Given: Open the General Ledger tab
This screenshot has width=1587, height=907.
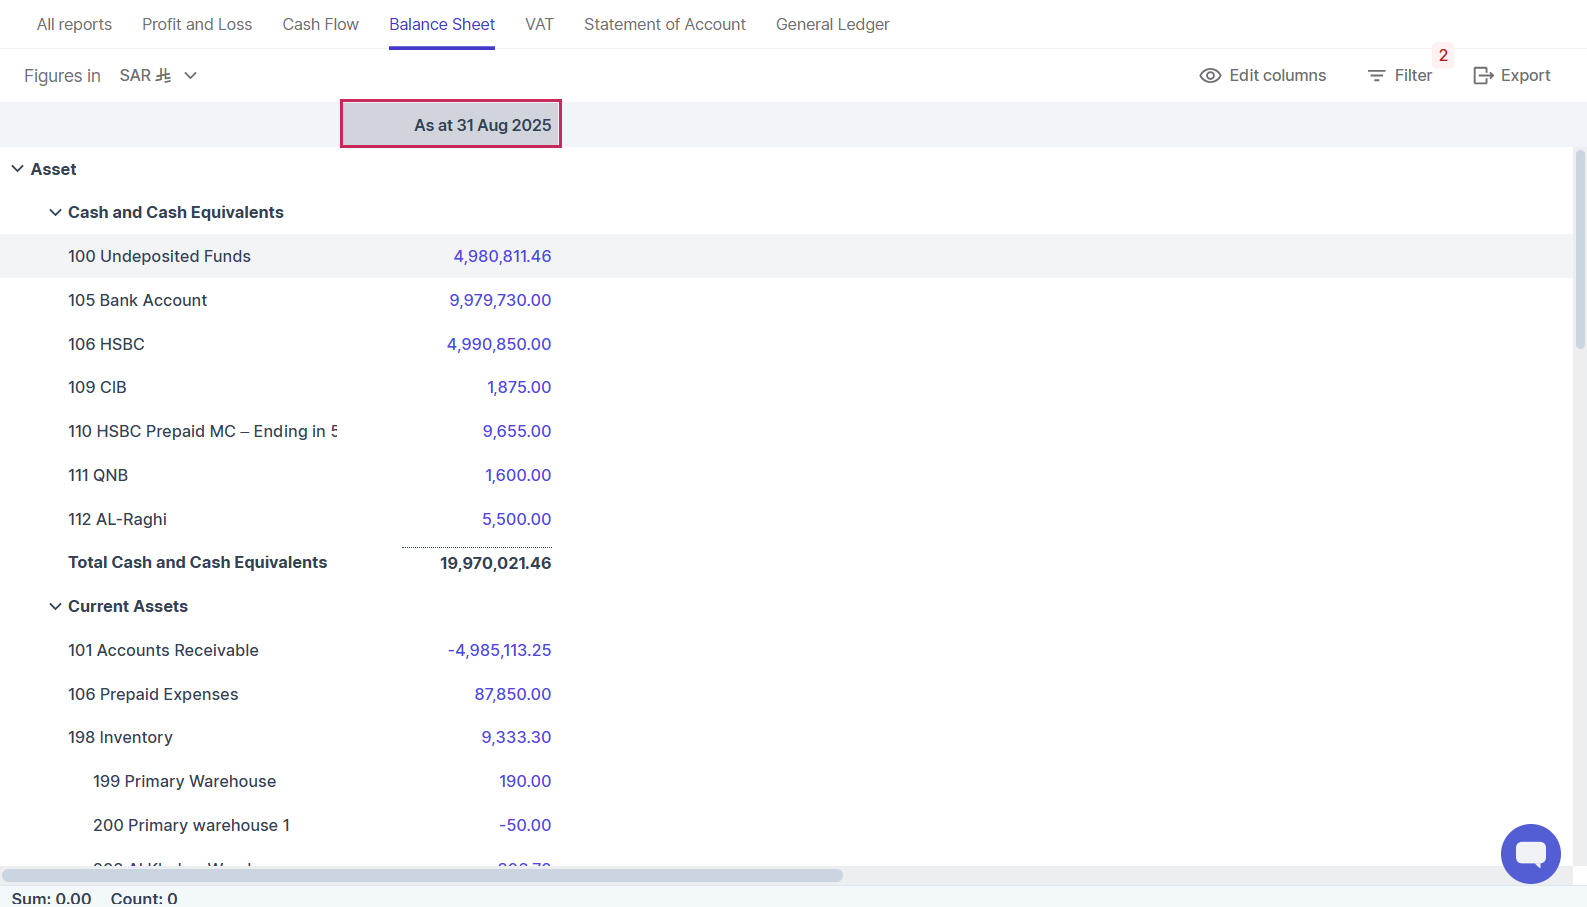Looking at the screenshot, I should 832,24.
